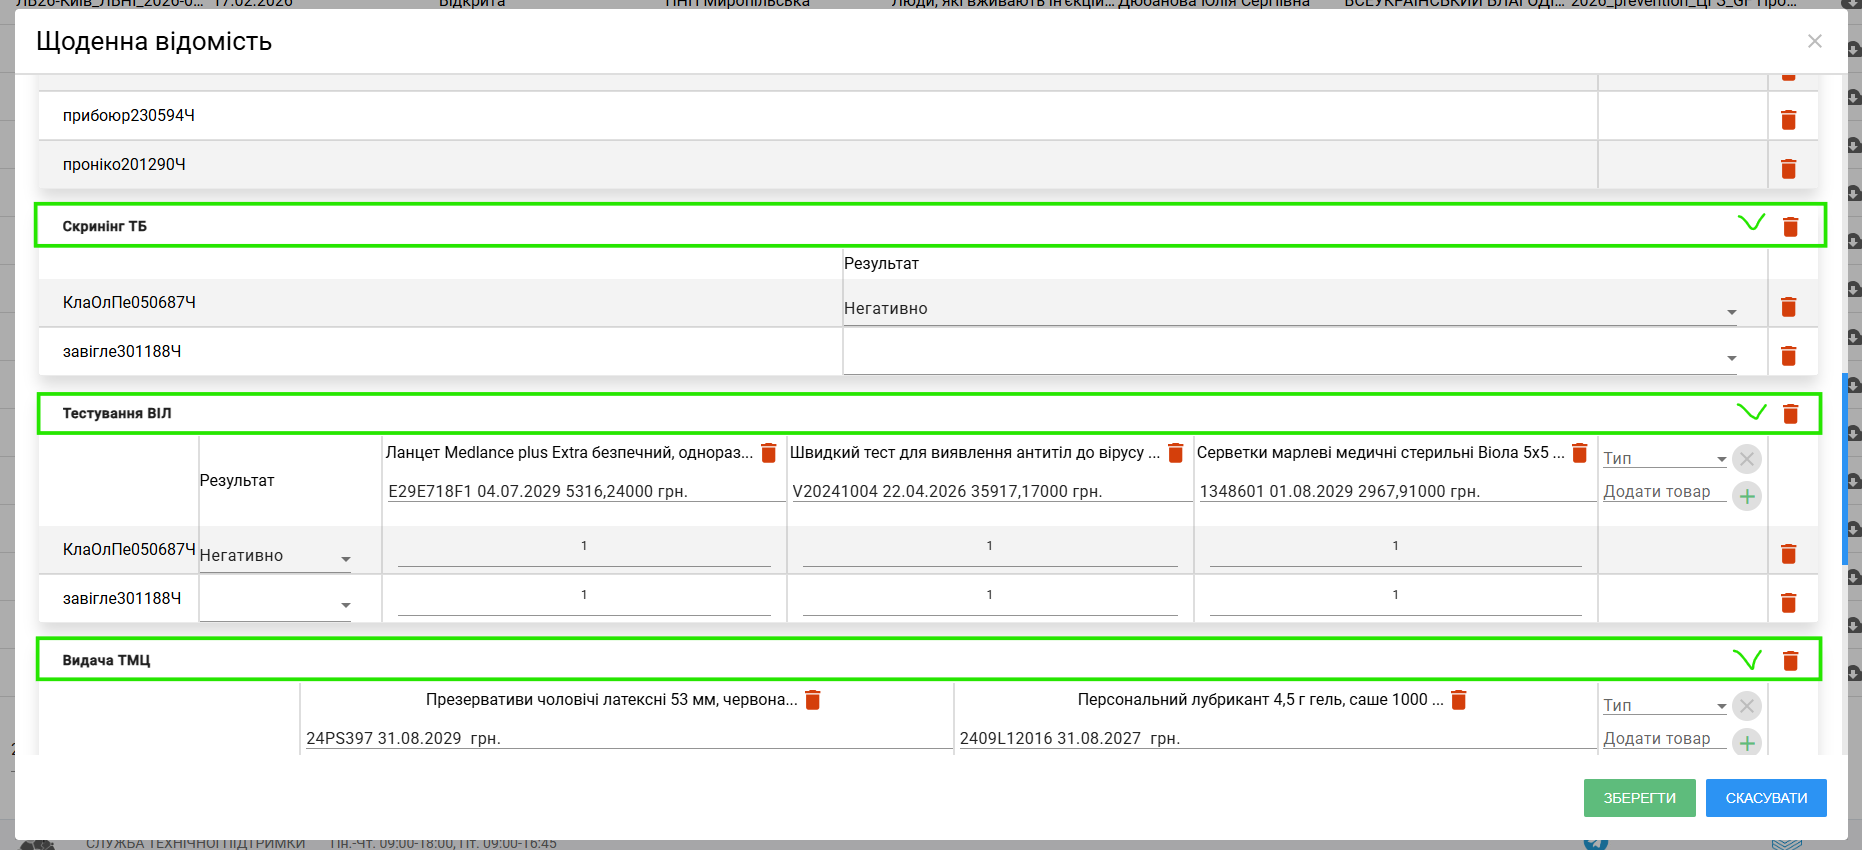Image resolution: width=1862 pixels, height=850 pixels.
Task: Collapse the Скринінг ТБ section
Action: [1751, 223]
